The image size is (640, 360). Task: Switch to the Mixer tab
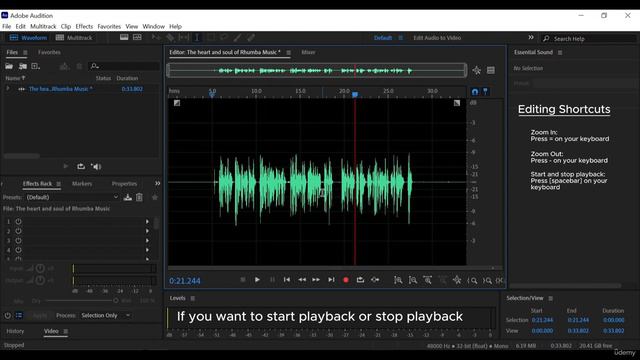coord(308,52)
